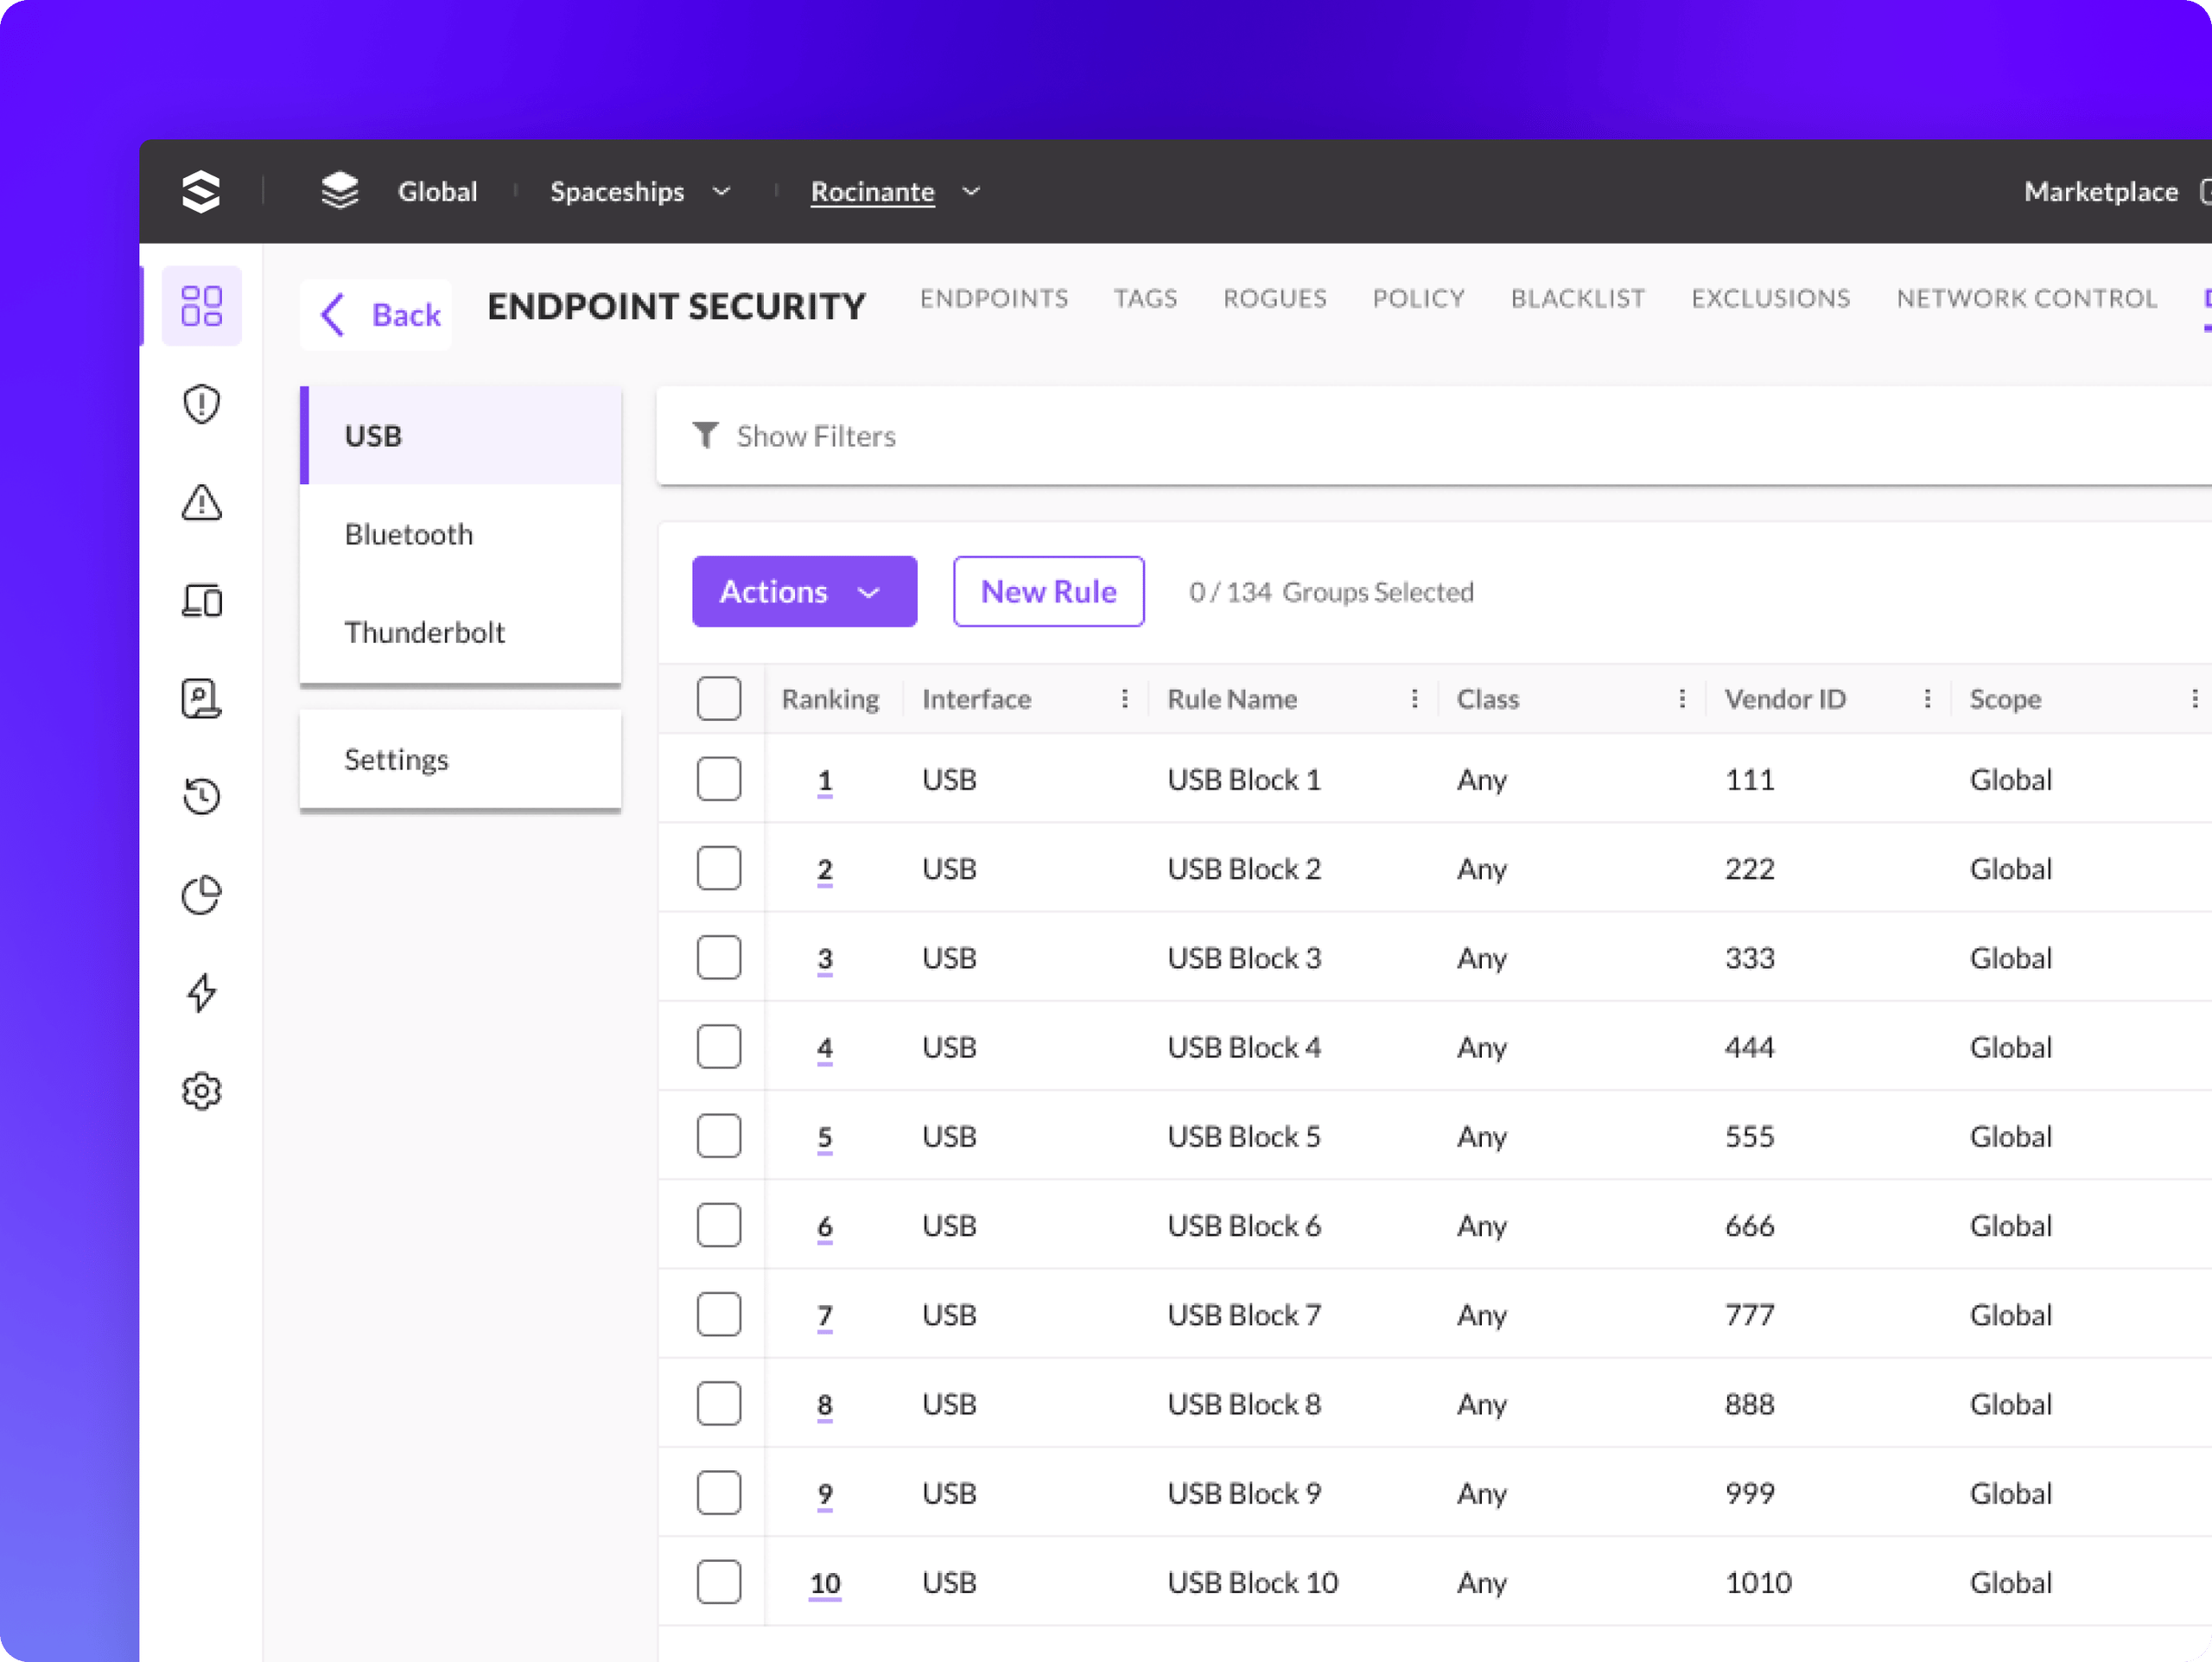This screenshot has height=1662, width=2212.
Task: Open Class column options menu
Action: click(x=1682, y=698)
